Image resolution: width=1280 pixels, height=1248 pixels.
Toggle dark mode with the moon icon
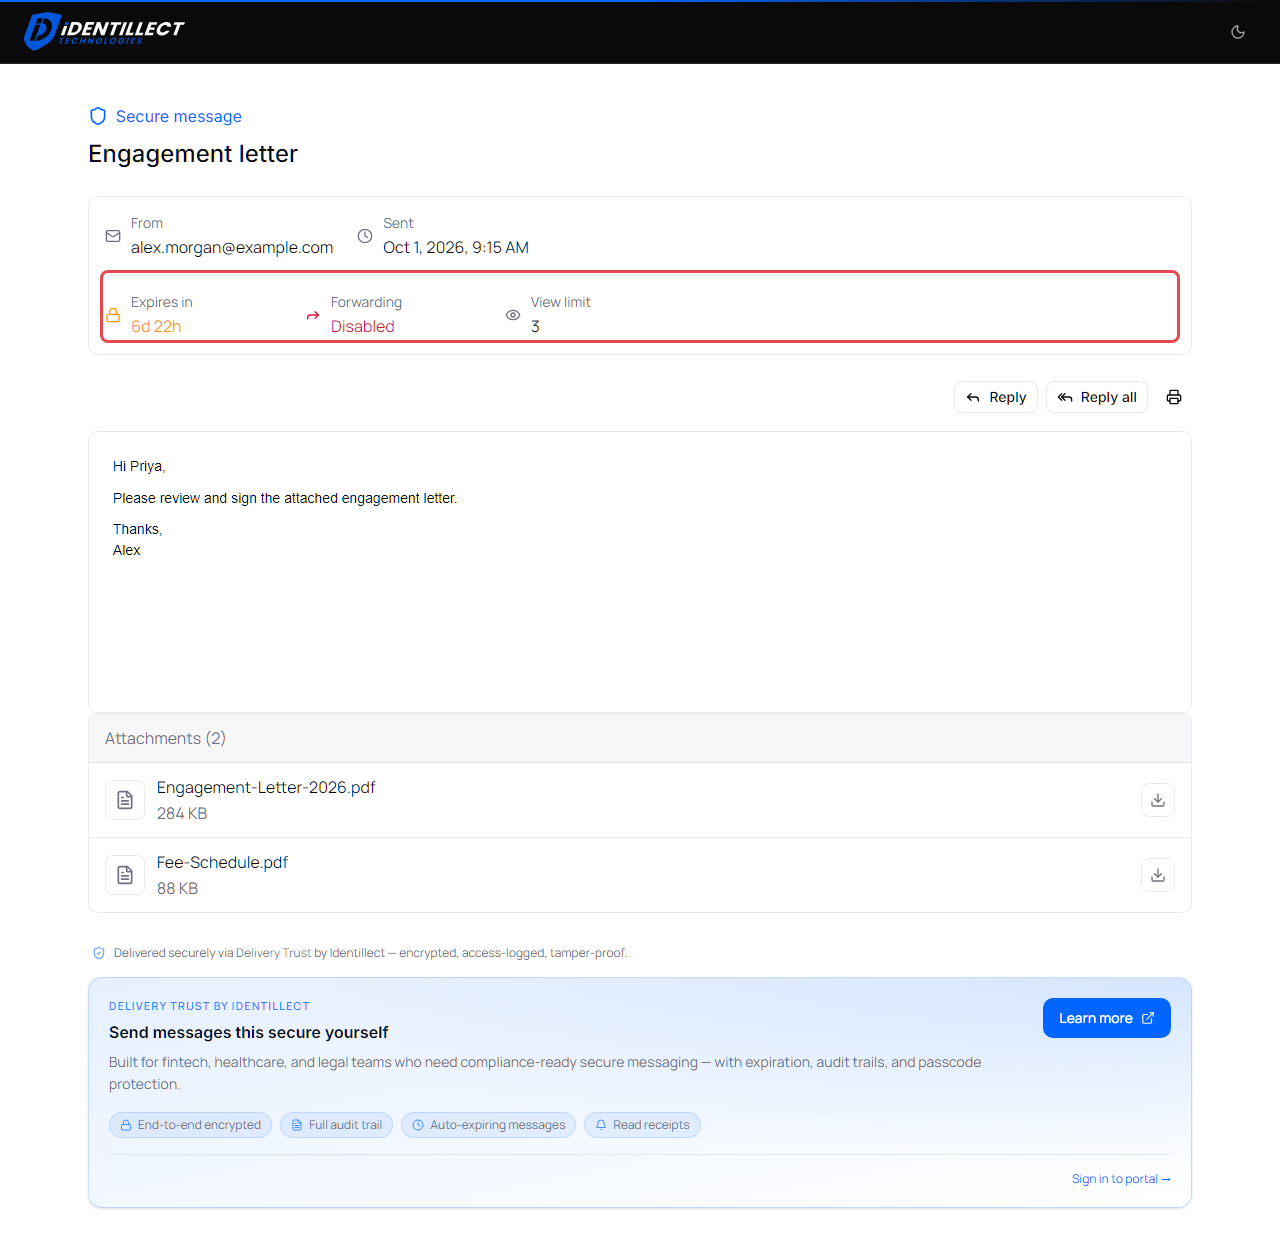(1238, 32)
